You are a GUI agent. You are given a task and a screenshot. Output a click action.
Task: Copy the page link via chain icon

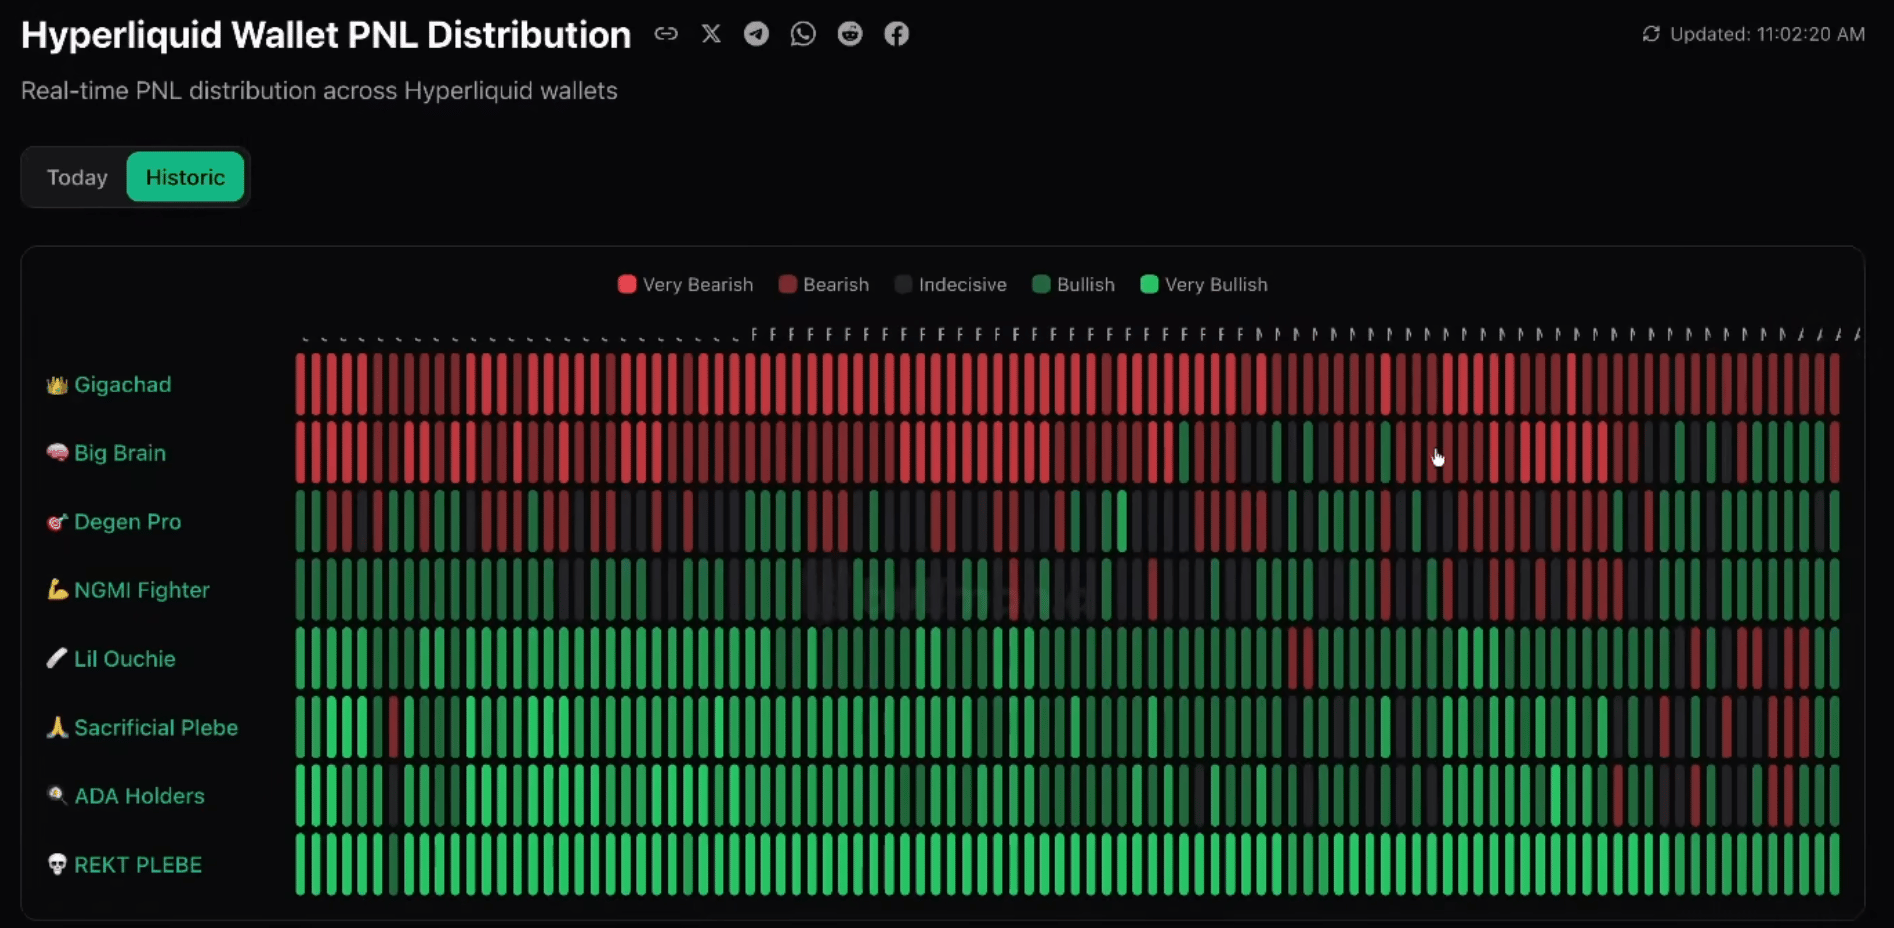(x=666, y=34)
